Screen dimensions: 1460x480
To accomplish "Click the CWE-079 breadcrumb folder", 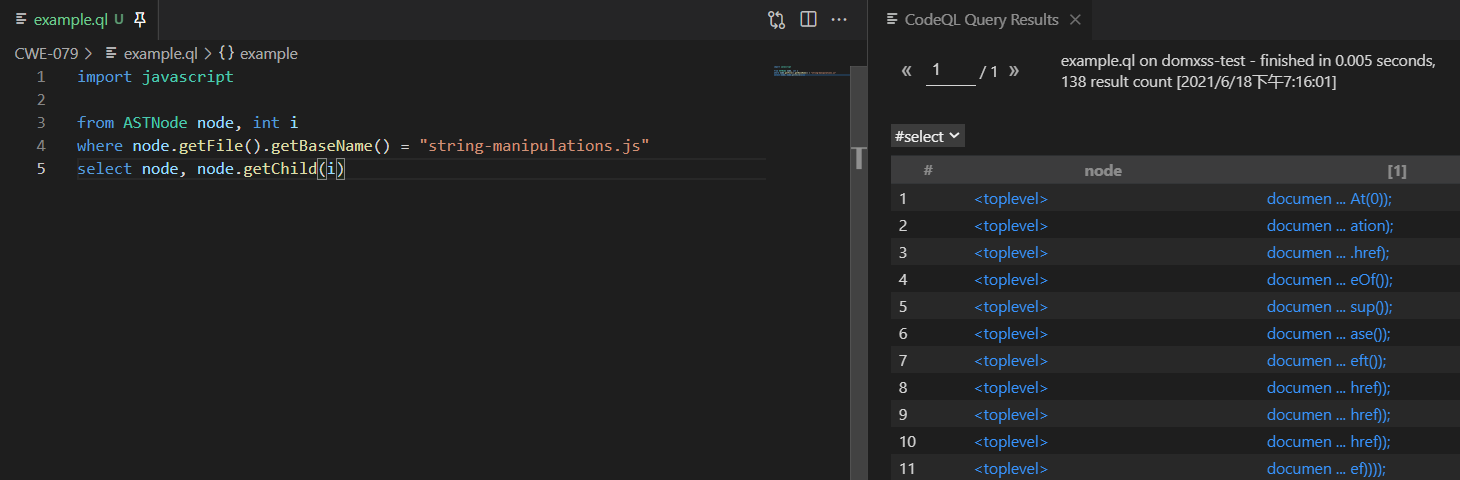I will (x=47, y=53).
